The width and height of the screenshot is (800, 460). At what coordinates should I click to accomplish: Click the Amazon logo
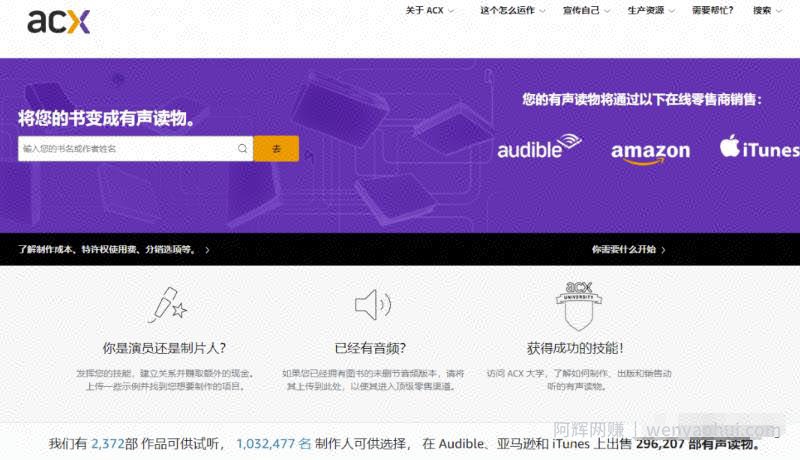tap(651, 153)
